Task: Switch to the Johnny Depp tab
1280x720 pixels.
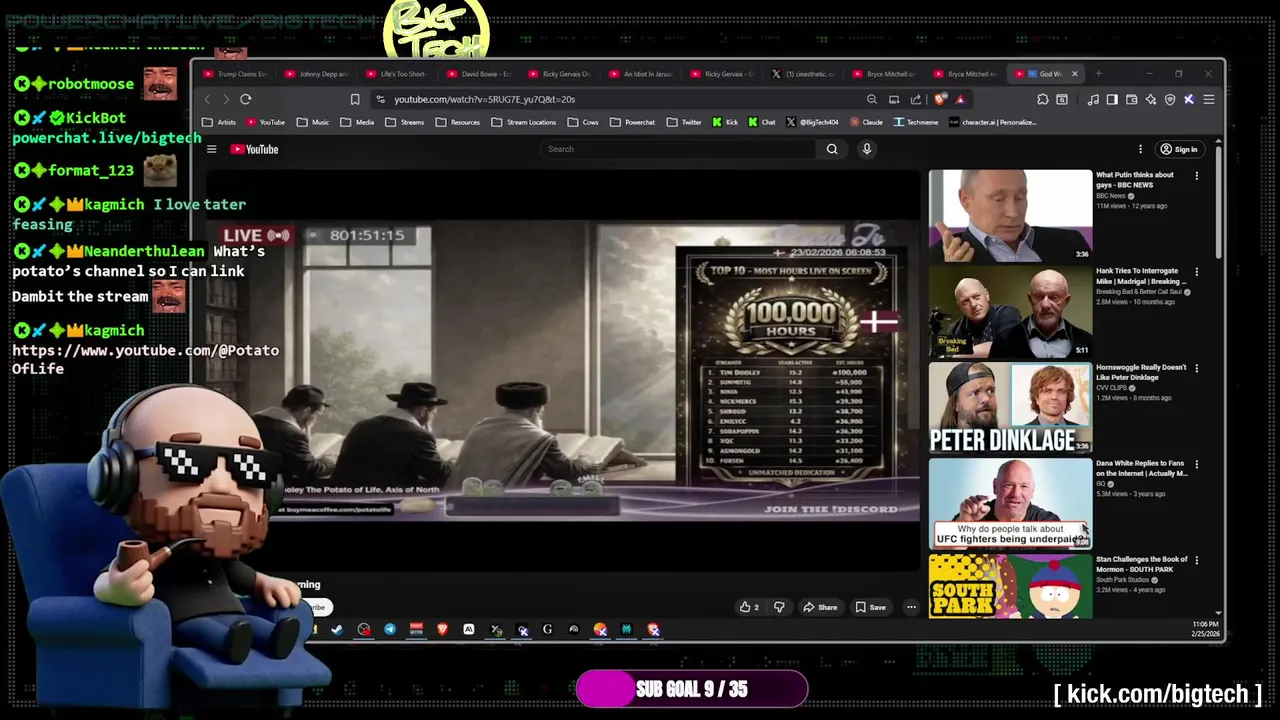Action: 317,74
